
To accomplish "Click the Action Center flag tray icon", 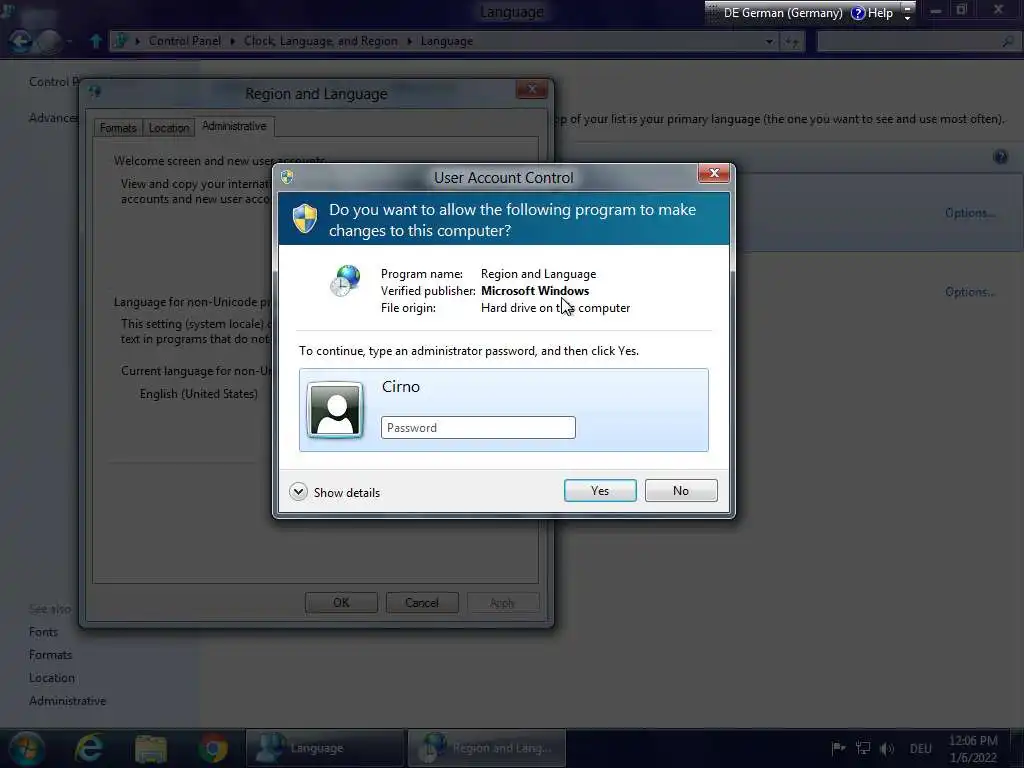I will pyautogui.click(x=838, y=748).
